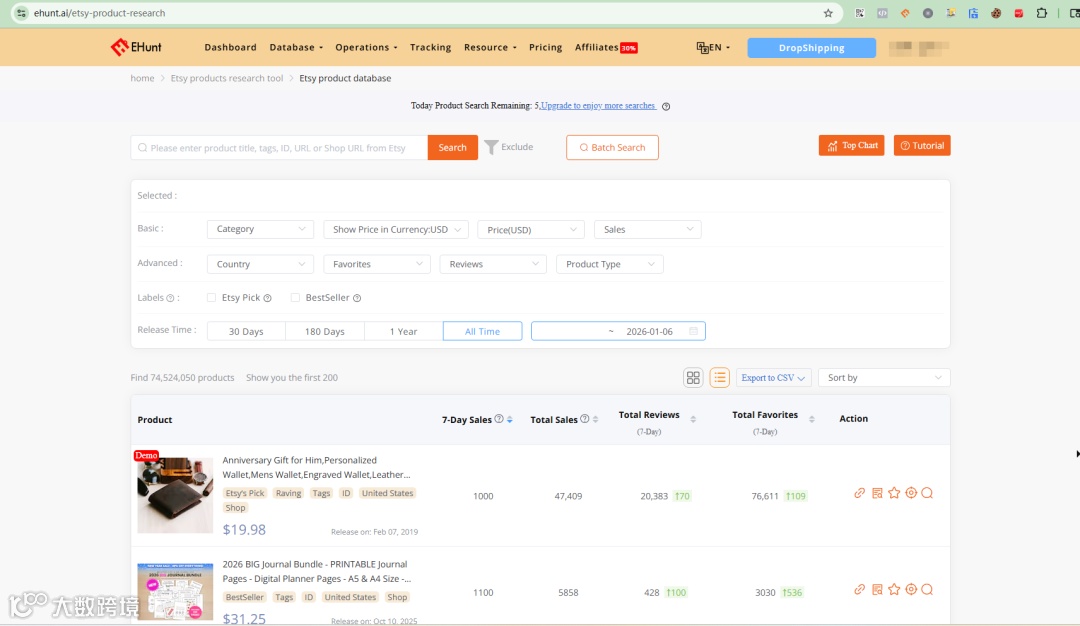
Task: Sort by Total Sales column arrows
Action: coord(596,419)
